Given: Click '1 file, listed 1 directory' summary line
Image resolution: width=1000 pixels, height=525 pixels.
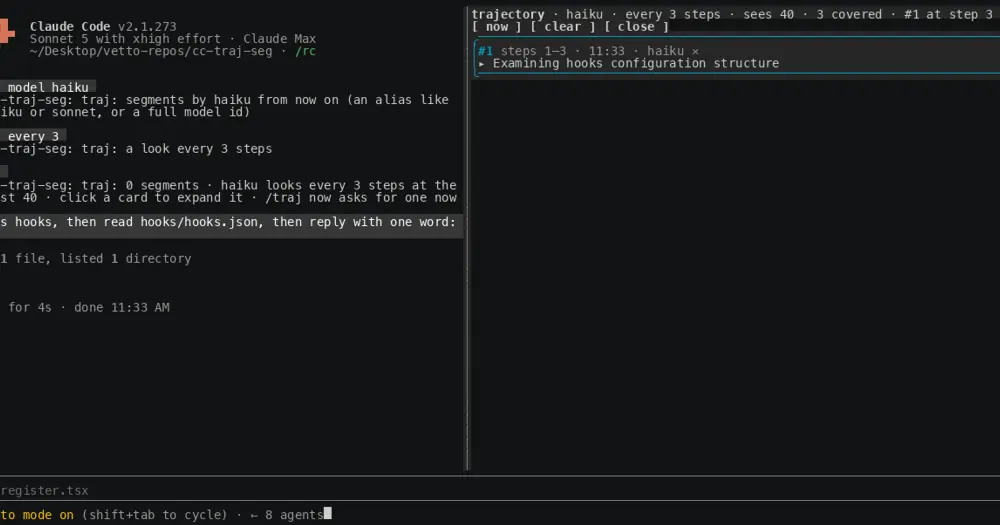Looking at the screenshot, I should pos(96,258).
